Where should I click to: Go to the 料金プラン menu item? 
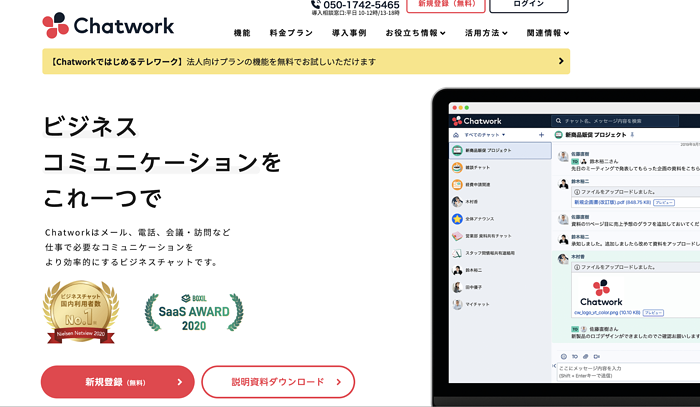click(x=292, y=33)
